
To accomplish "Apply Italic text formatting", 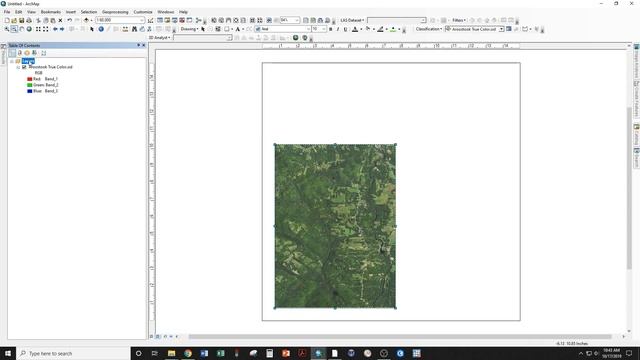I will pyautogui.click(x=338, y=29).
